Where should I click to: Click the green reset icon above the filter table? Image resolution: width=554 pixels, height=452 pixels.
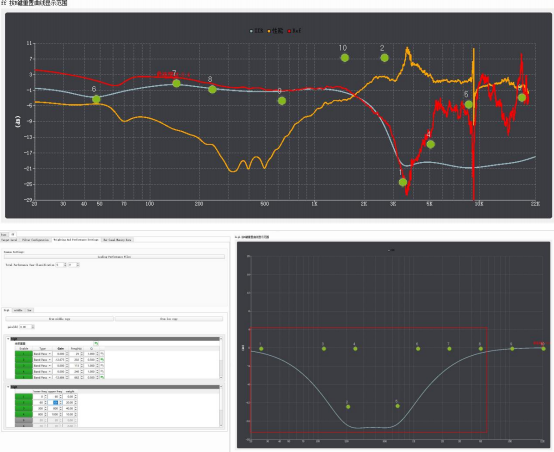point(96,344)
